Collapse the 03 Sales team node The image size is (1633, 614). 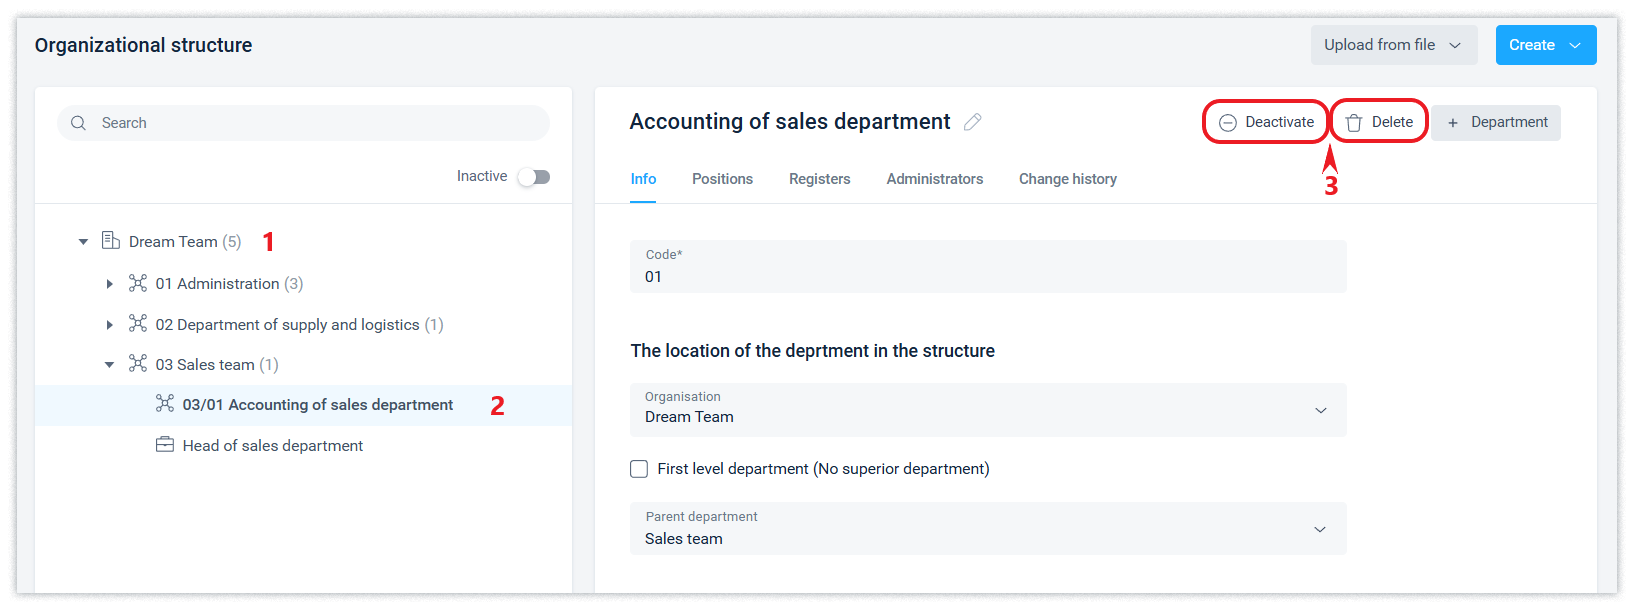[x=109, y=365]
